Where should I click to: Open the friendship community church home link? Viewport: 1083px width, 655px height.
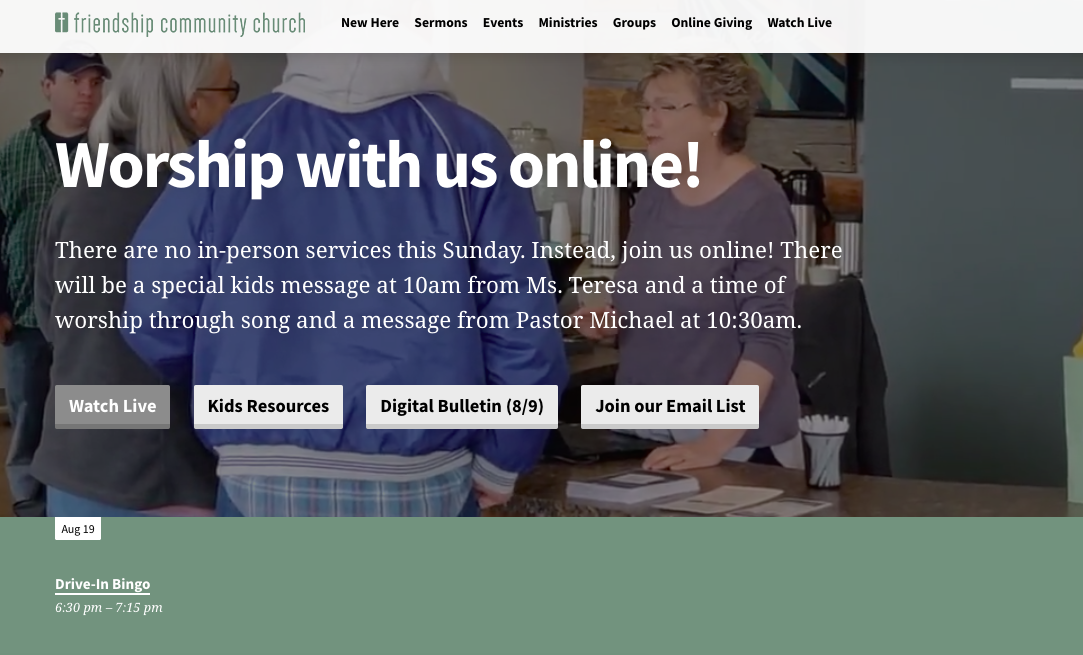(x=180, y=23)
